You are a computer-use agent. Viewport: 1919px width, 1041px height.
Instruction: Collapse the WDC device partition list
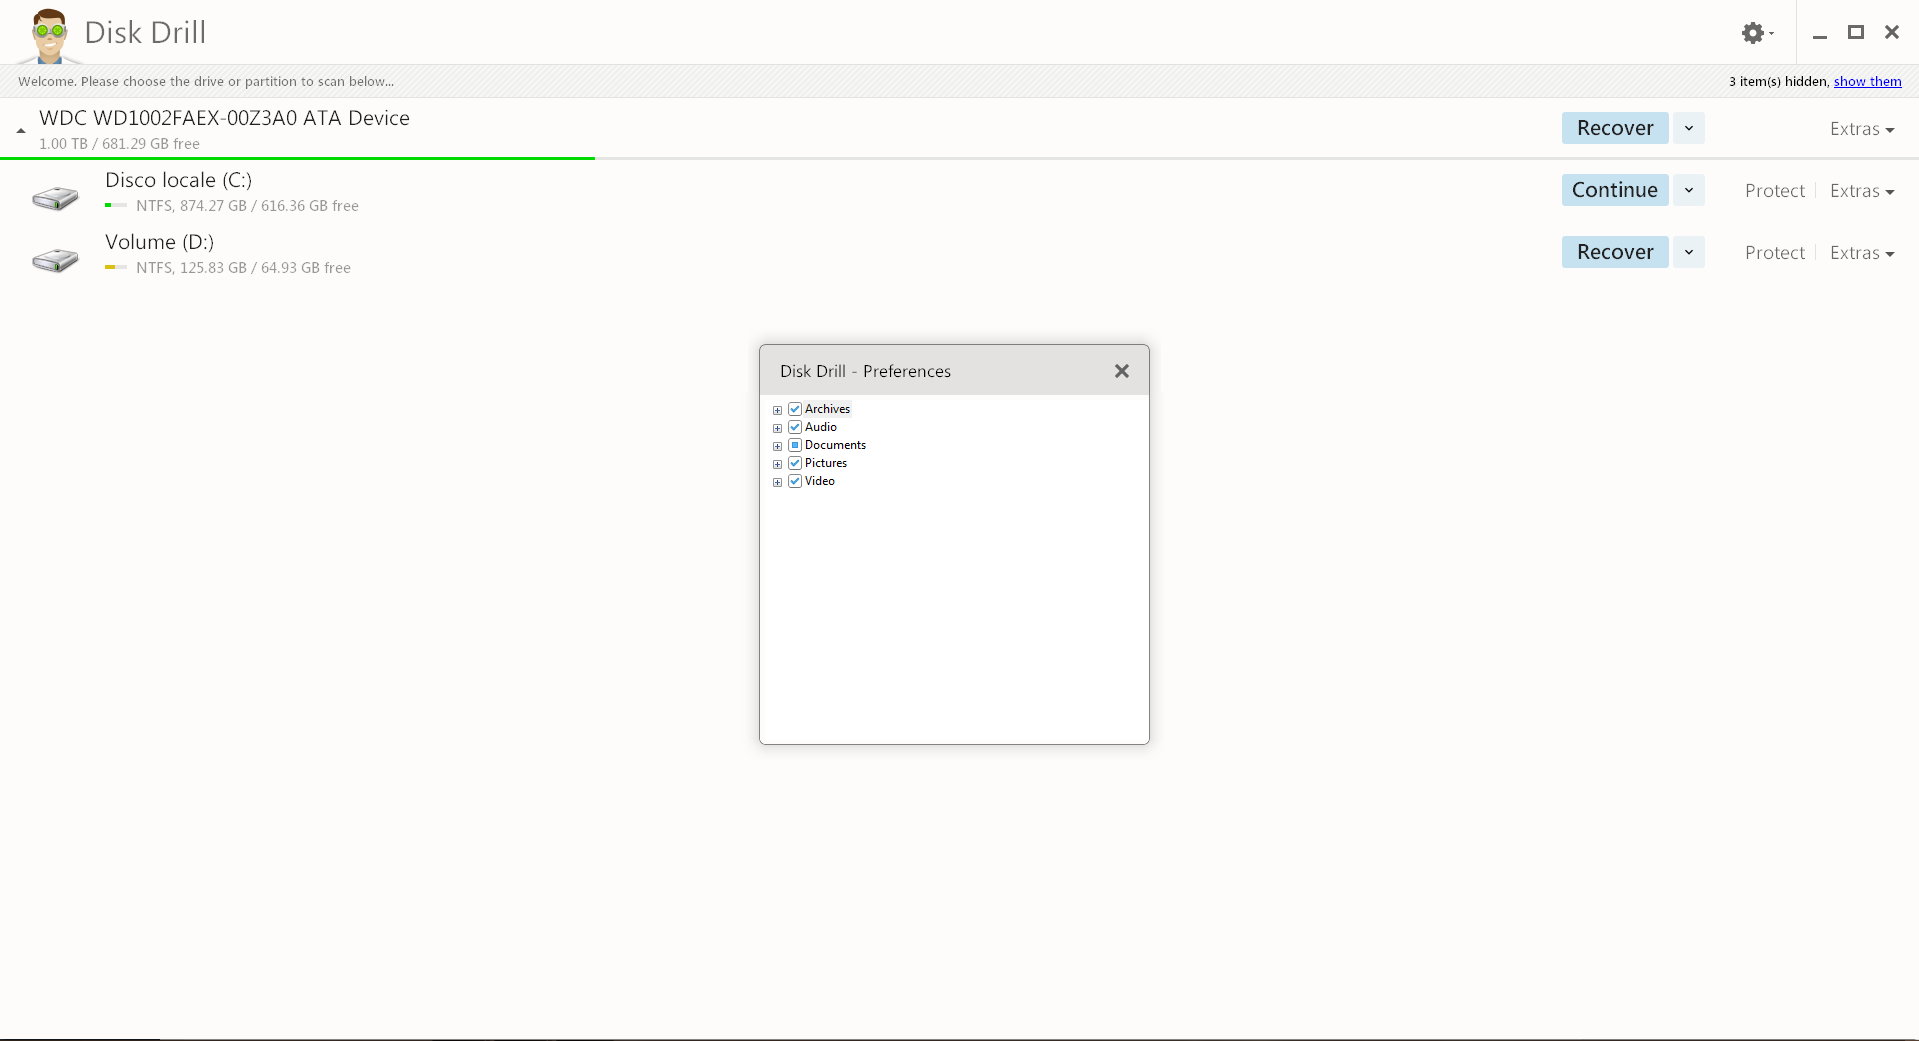pos(21,131)
